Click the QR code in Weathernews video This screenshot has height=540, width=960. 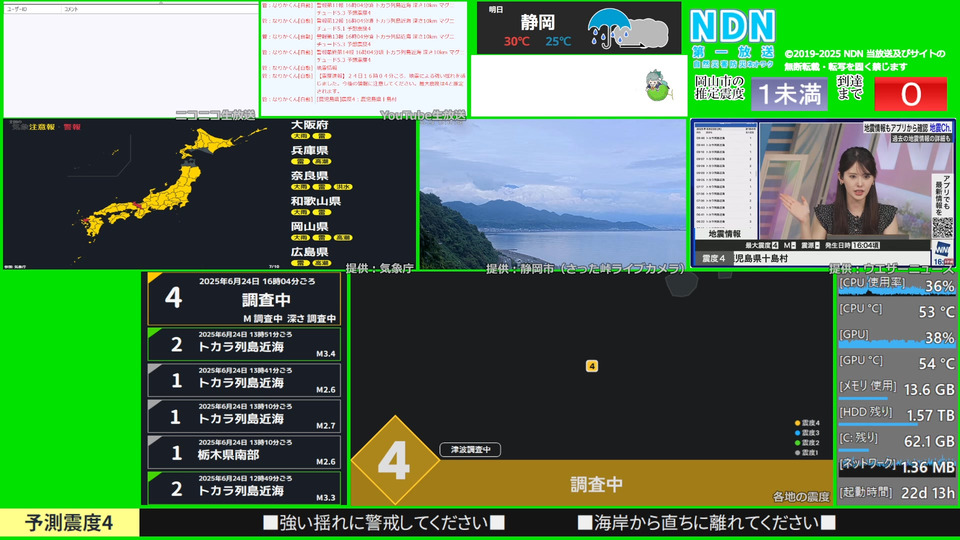click(942, 228)
